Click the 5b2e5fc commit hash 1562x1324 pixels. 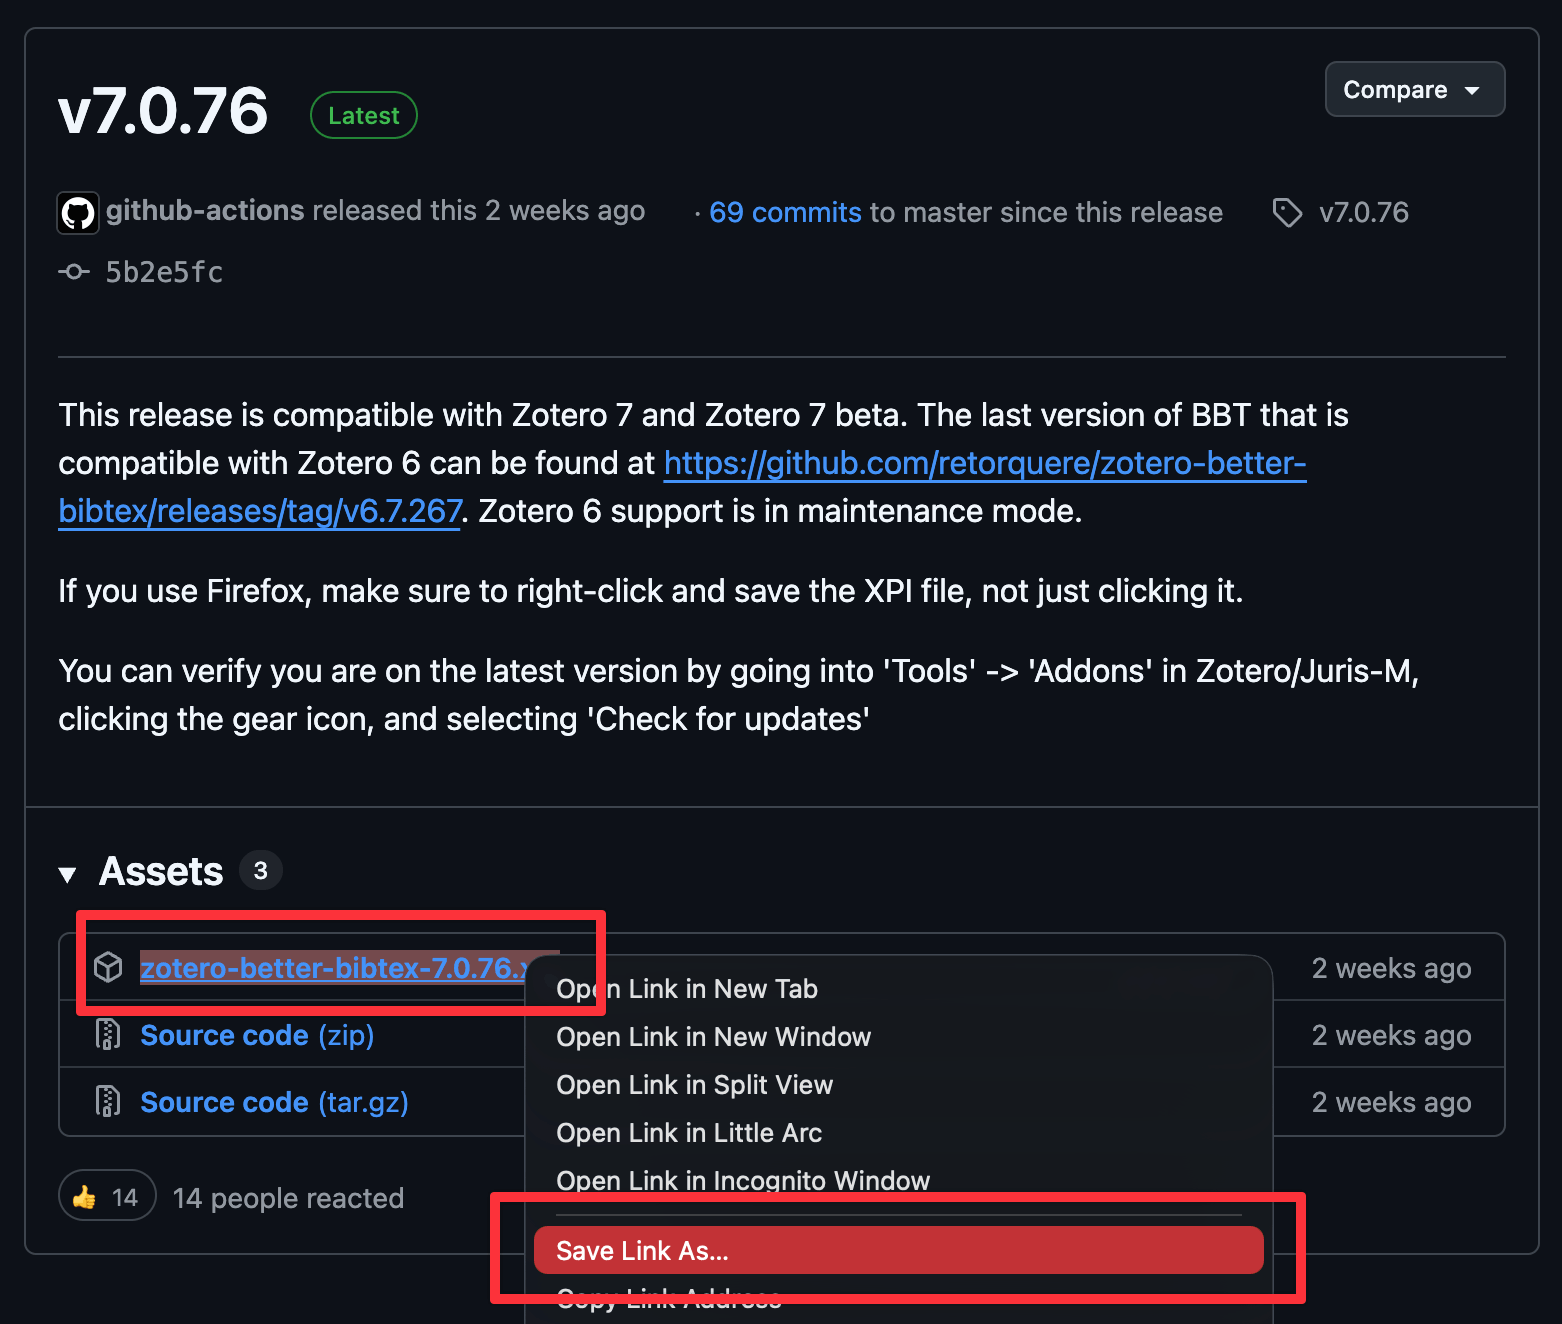click(x=164, y=272)
